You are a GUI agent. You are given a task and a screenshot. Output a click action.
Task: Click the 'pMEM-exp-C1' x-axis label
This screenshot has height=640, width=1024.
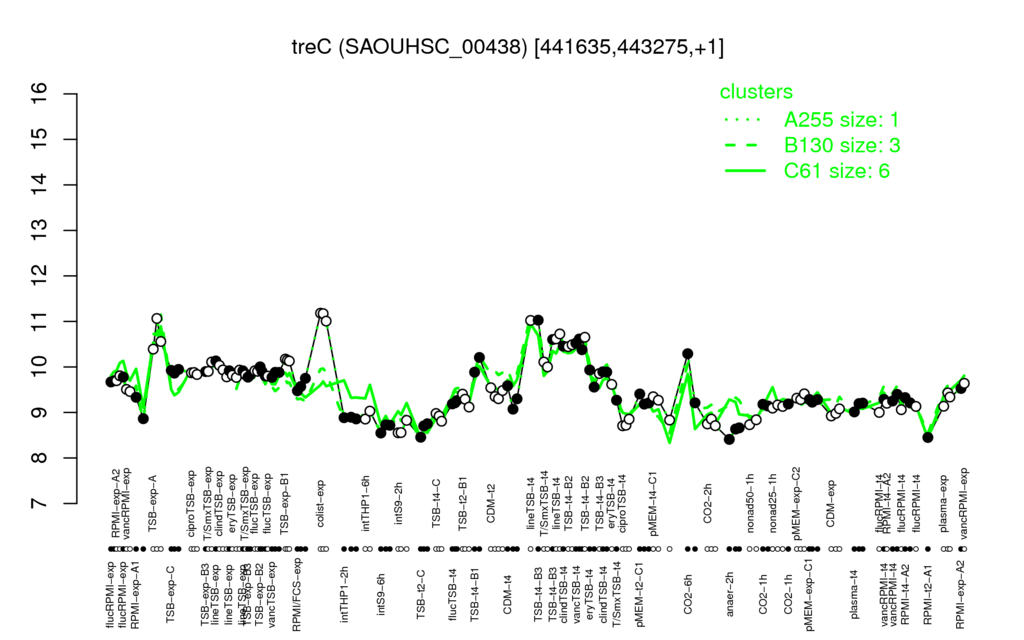[x=809, y=594]
